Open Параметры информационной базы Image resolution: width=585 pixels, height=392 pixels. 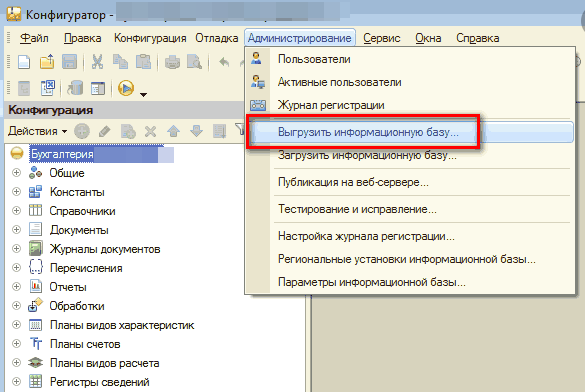410,282
